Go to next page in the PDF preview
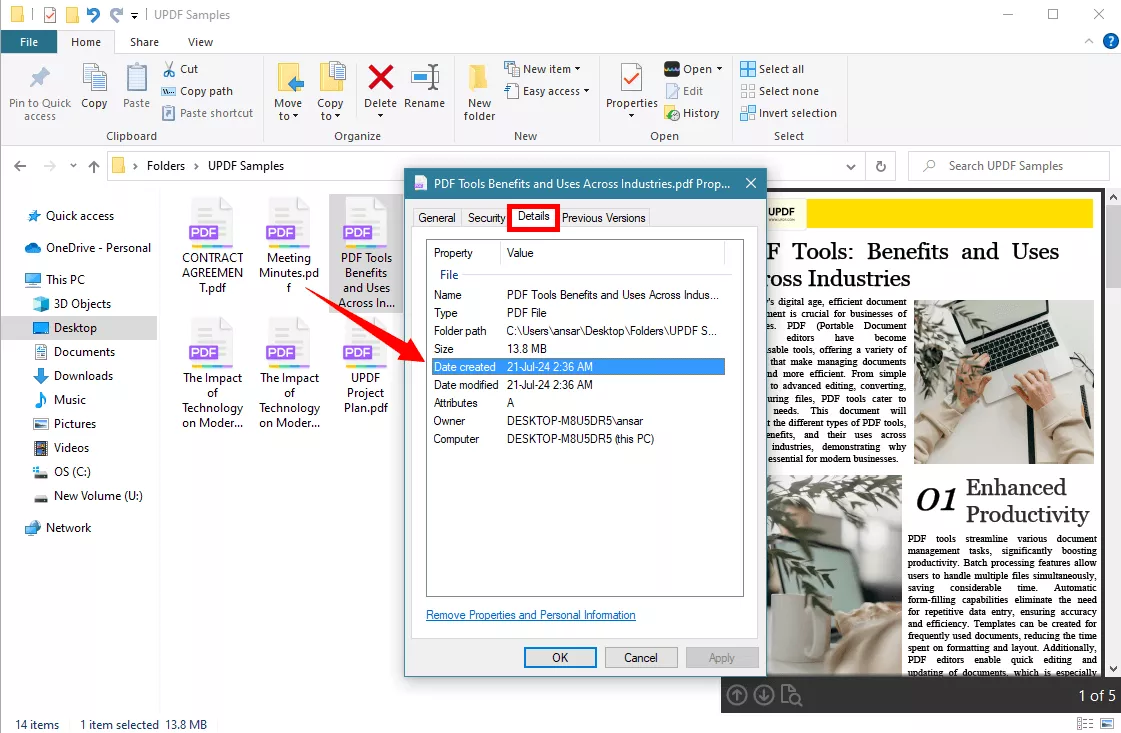The width and height of the screenshot is (1121, 733). click(763, 696)
